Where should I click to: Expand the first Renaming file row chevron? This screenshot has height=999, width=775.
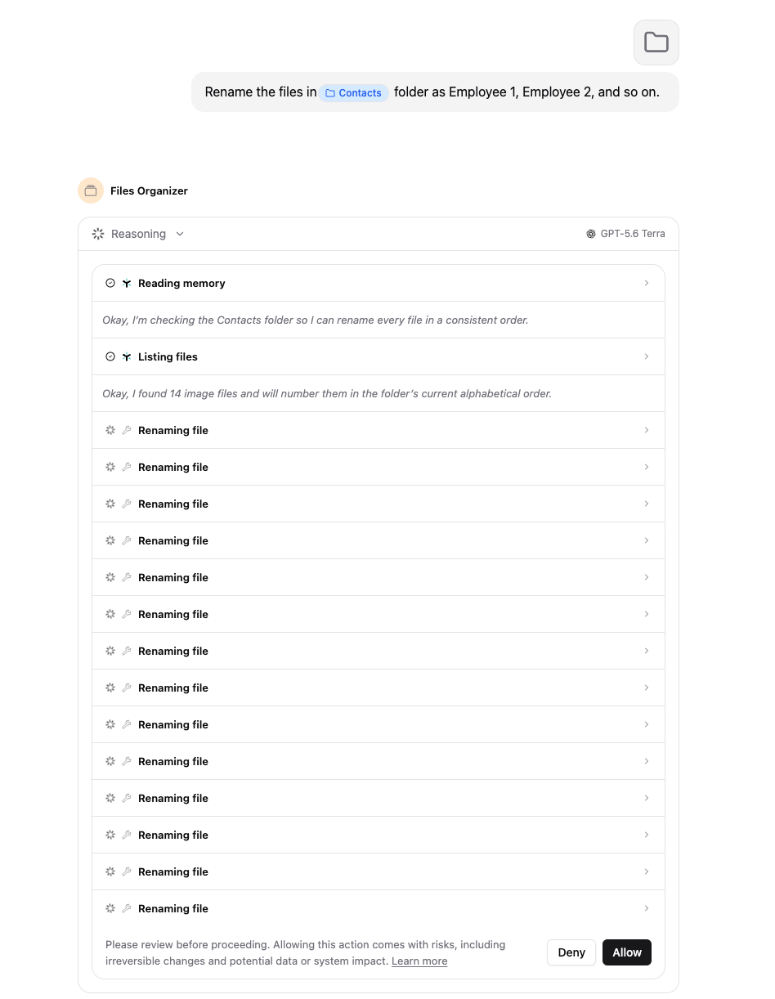click(646, 430)
